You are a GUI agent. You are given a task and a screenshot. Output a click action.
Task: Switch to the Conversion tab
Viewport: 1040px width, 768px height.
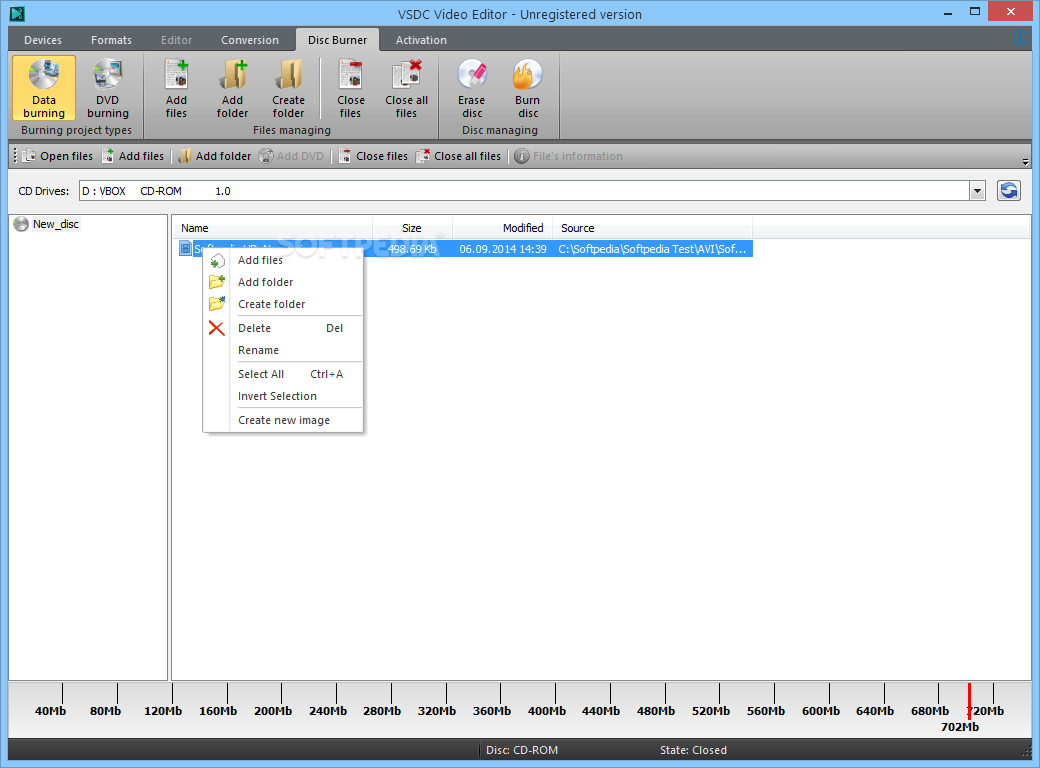[250, 40]
